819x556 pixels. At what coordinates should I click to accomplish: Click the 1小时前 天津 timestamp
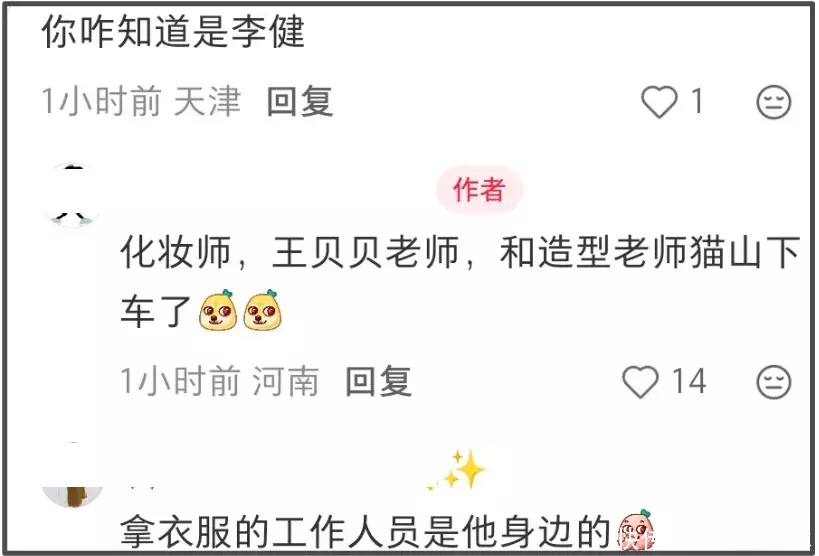(x=141, y=101)
